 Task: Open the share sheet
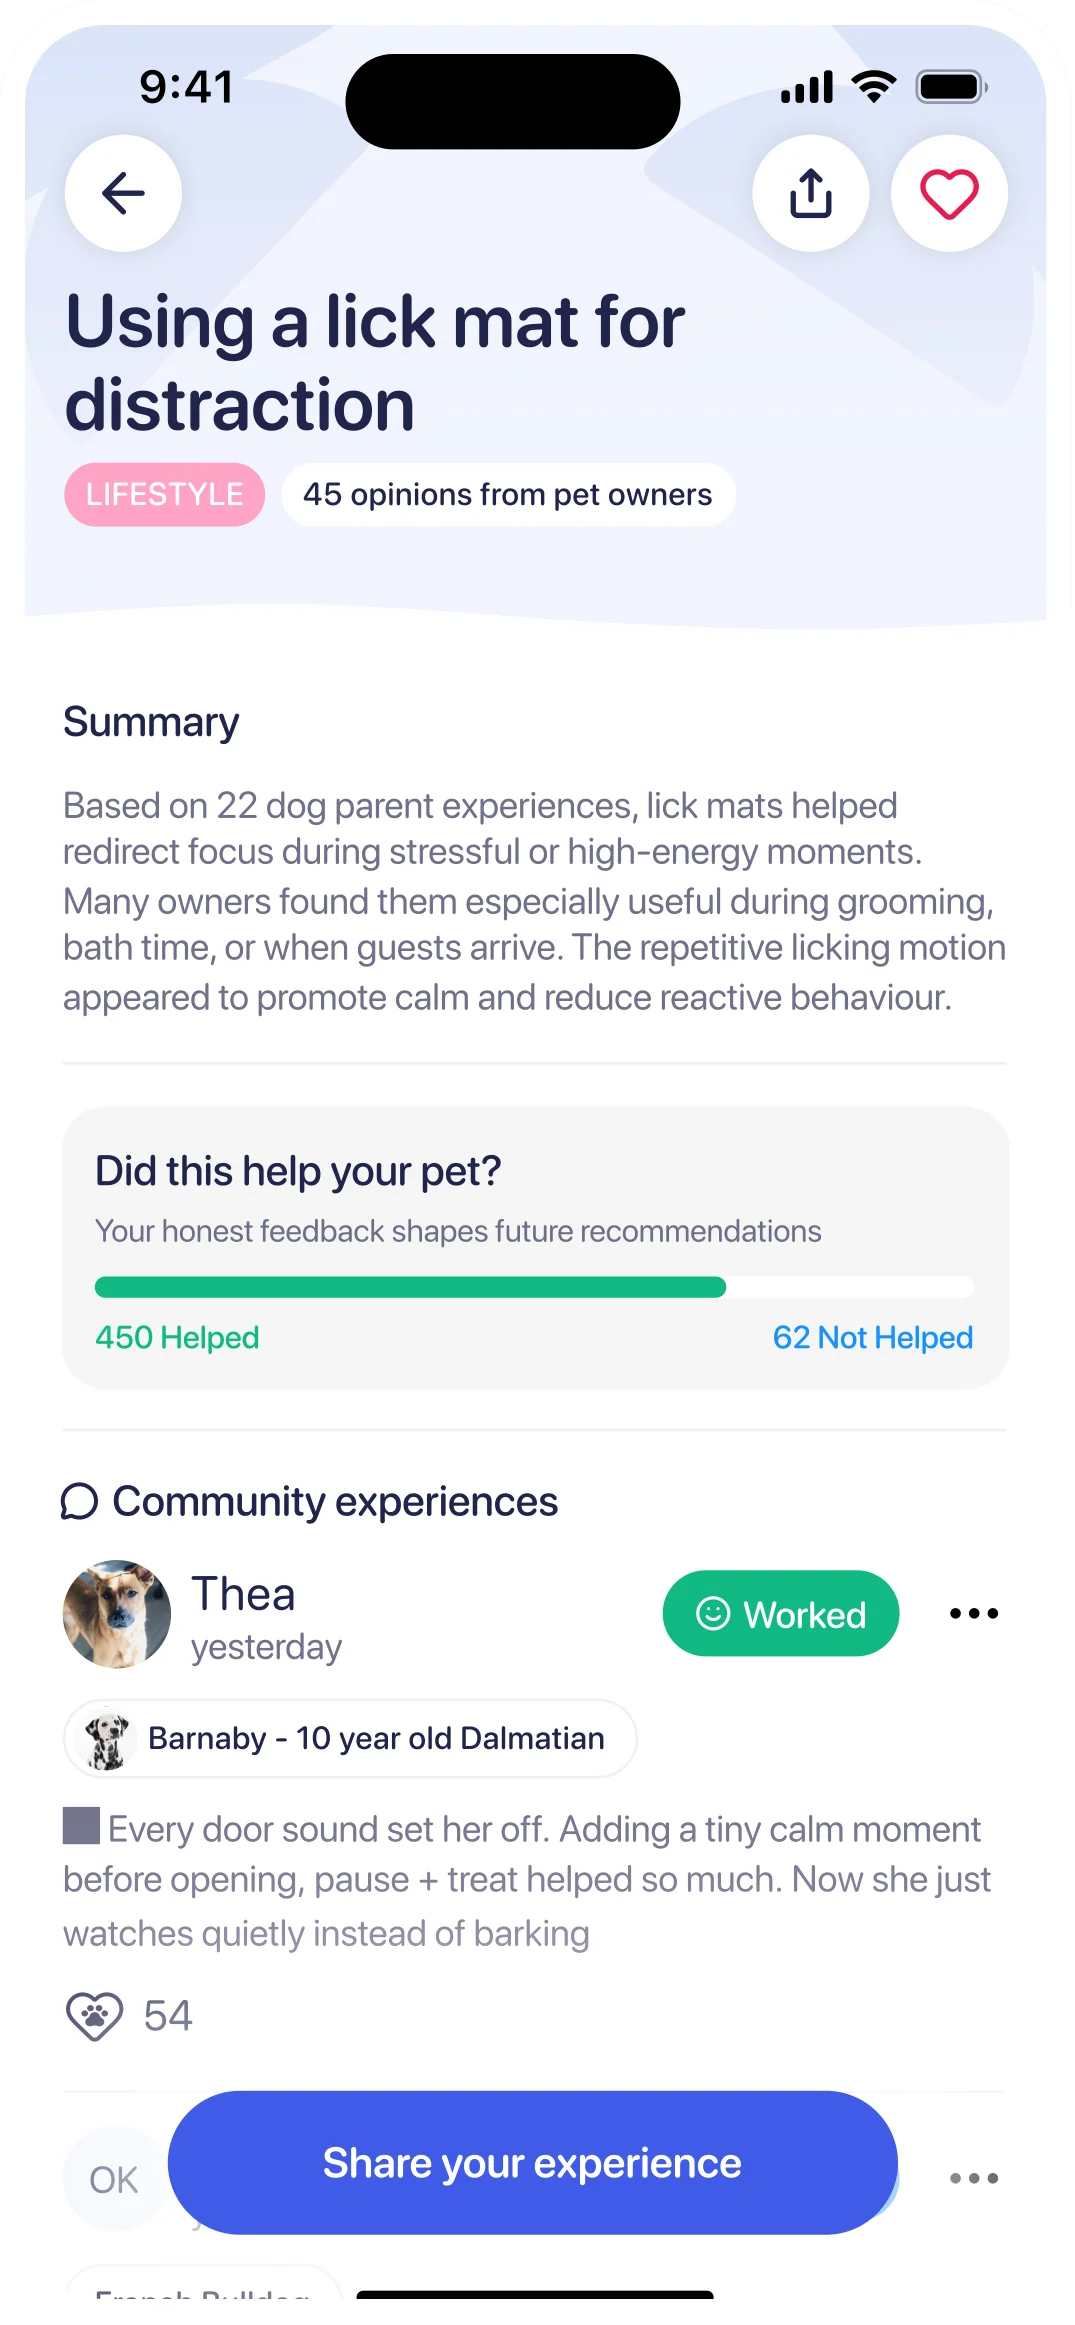point(810,193)
